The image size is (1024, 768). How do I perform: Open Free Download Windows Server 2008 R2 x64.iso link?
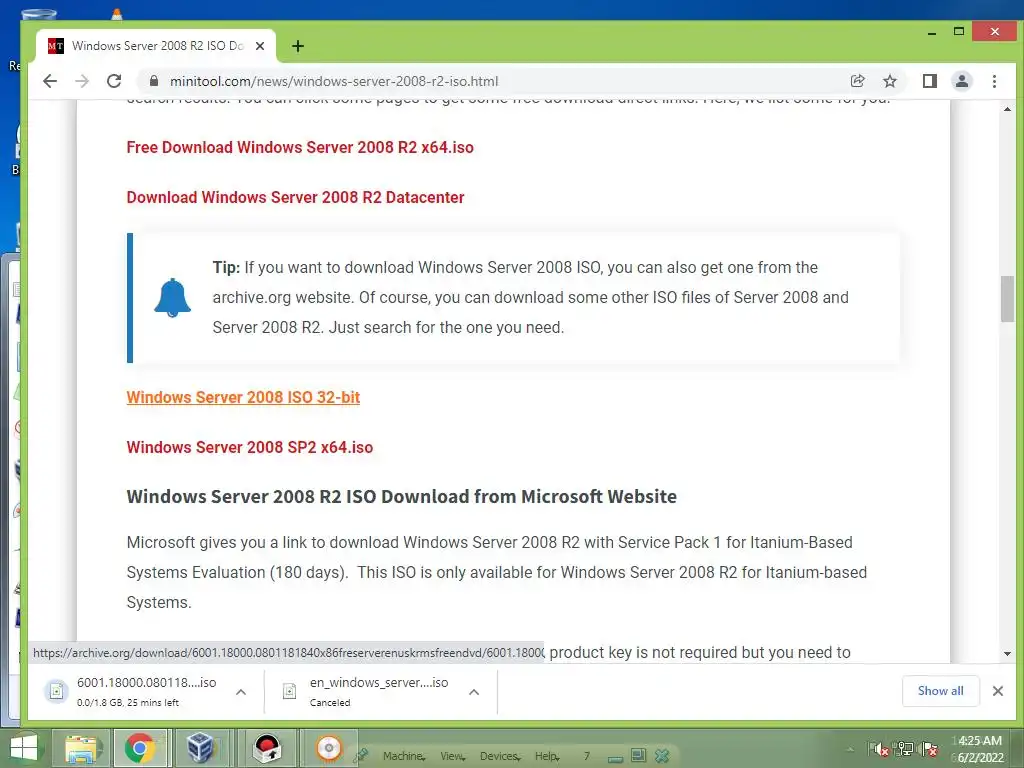tap(300, 147)
